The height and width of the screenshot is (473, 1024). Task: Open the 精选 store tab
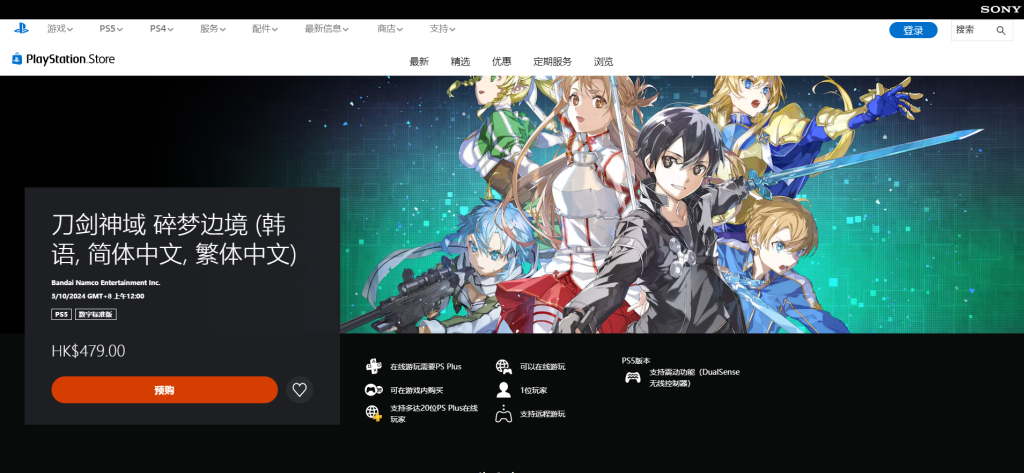[x=460, y=62]
